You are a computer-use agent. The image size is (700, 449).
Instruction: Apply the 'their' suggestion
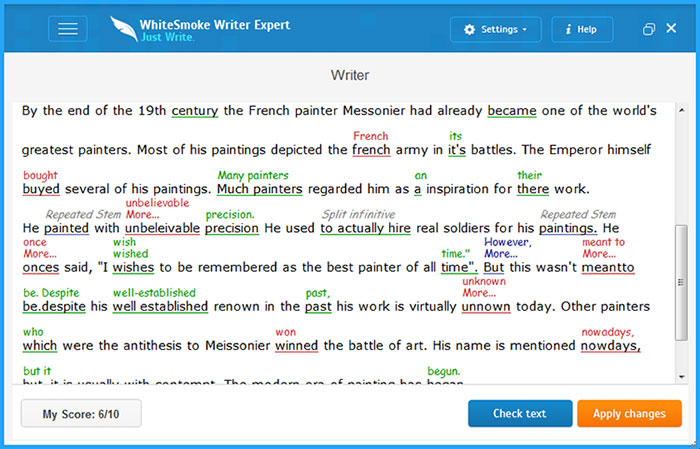[x=529, y=175]
